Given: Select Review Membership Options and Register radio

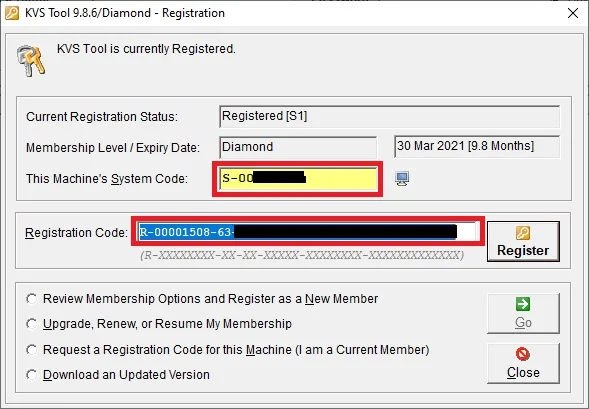Looking at the screenshot, I should click(x=32, y=299).
